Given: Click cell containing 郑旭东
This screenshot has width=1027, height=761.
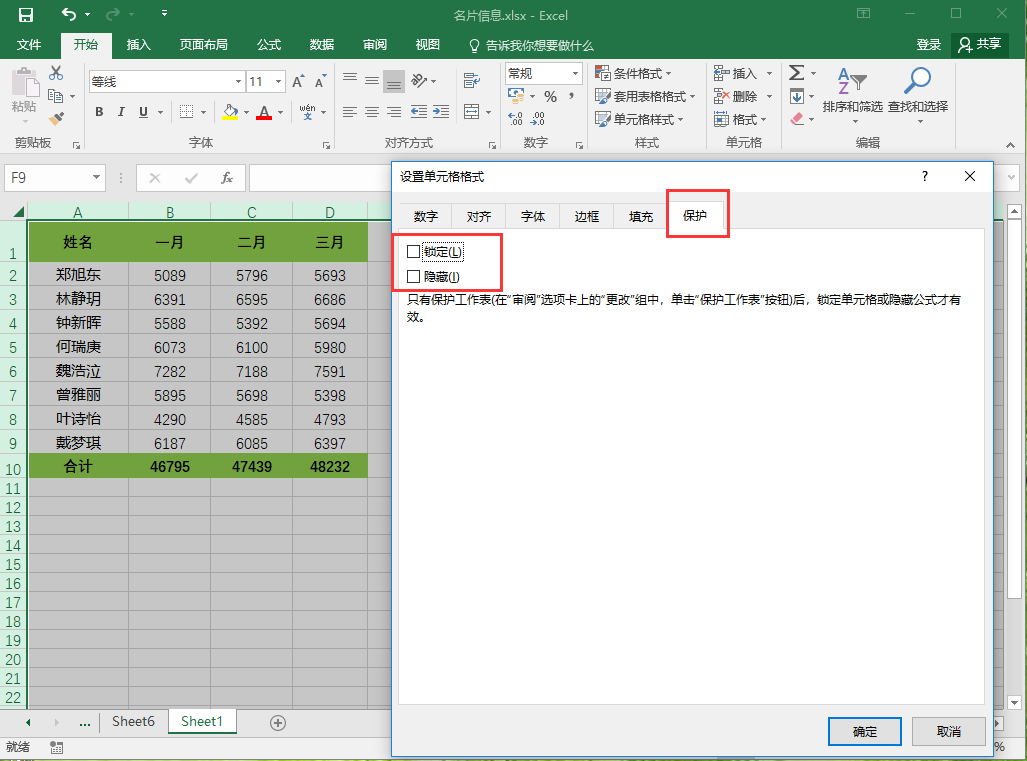Looking at the screenshot, I should point(78,275).
